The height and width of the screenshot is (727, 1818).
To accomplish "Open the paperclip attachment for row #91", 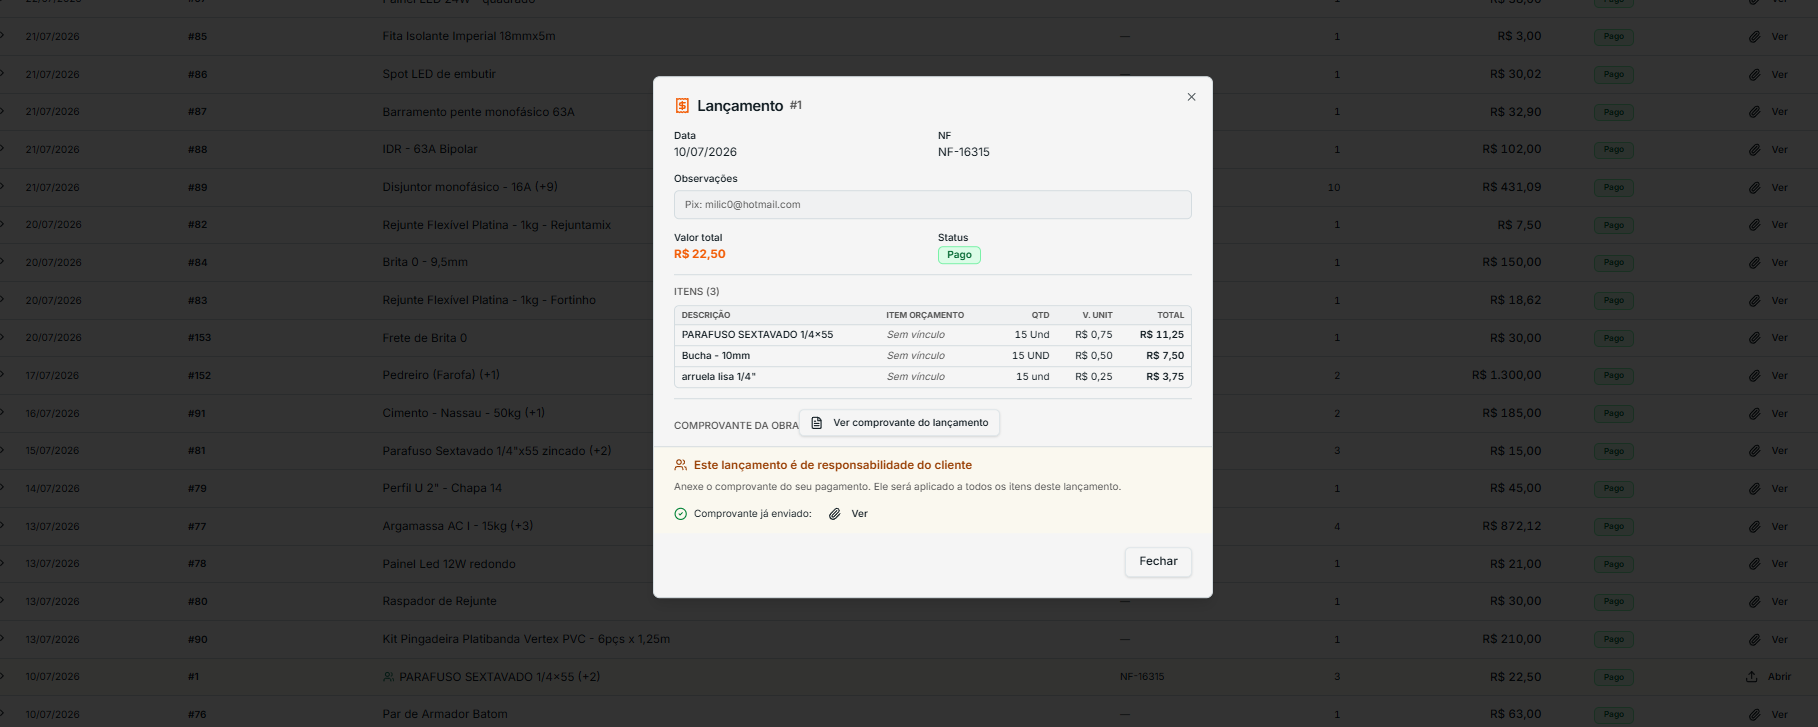I will click(x=1768, y=414).
